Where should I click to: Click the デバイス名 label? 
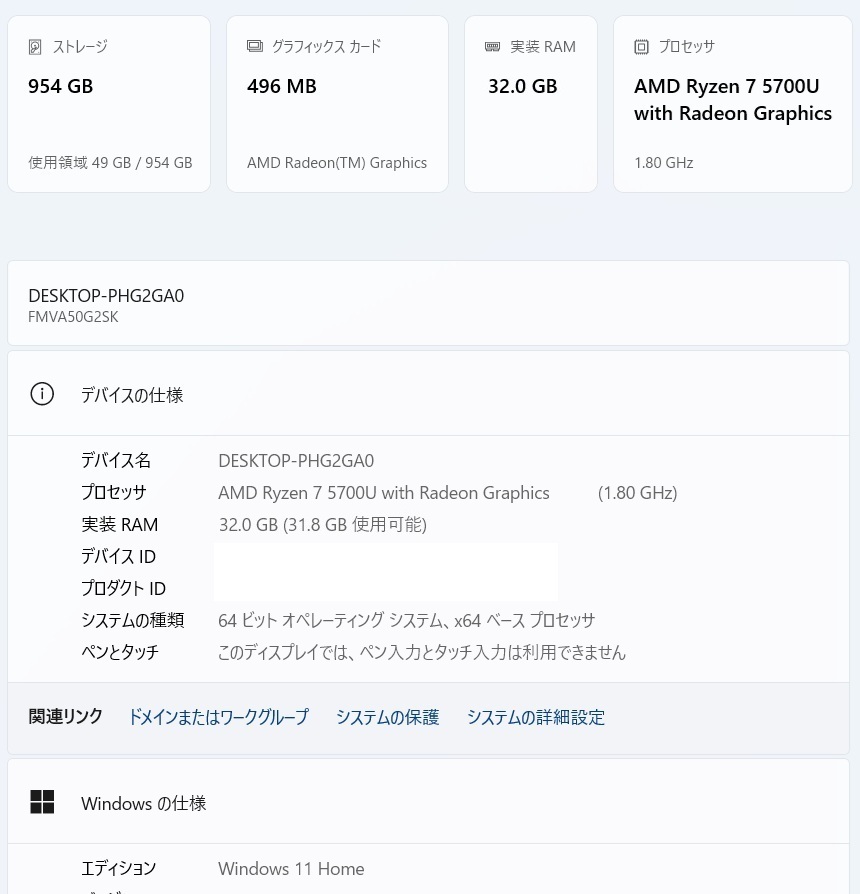116,460
